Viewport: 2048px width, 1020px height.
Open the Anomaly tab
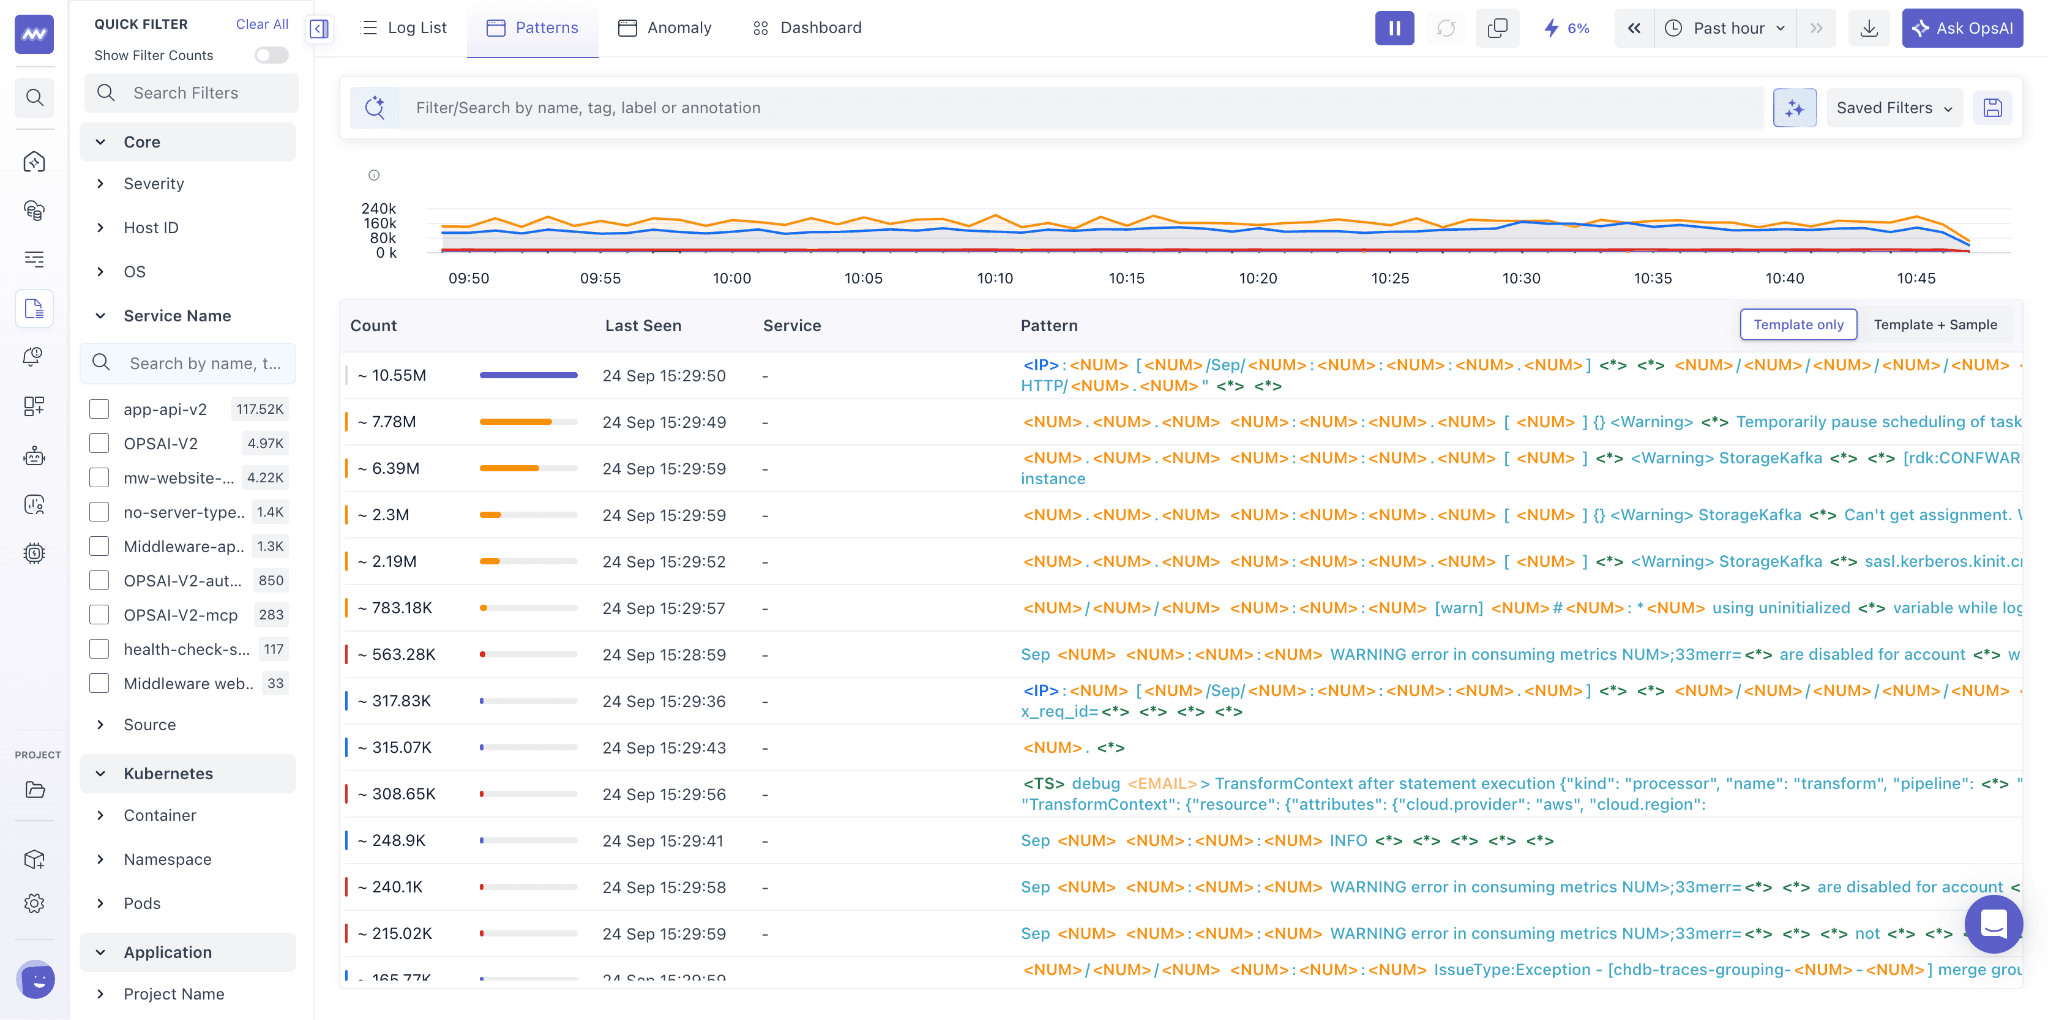tap(665, 28)
